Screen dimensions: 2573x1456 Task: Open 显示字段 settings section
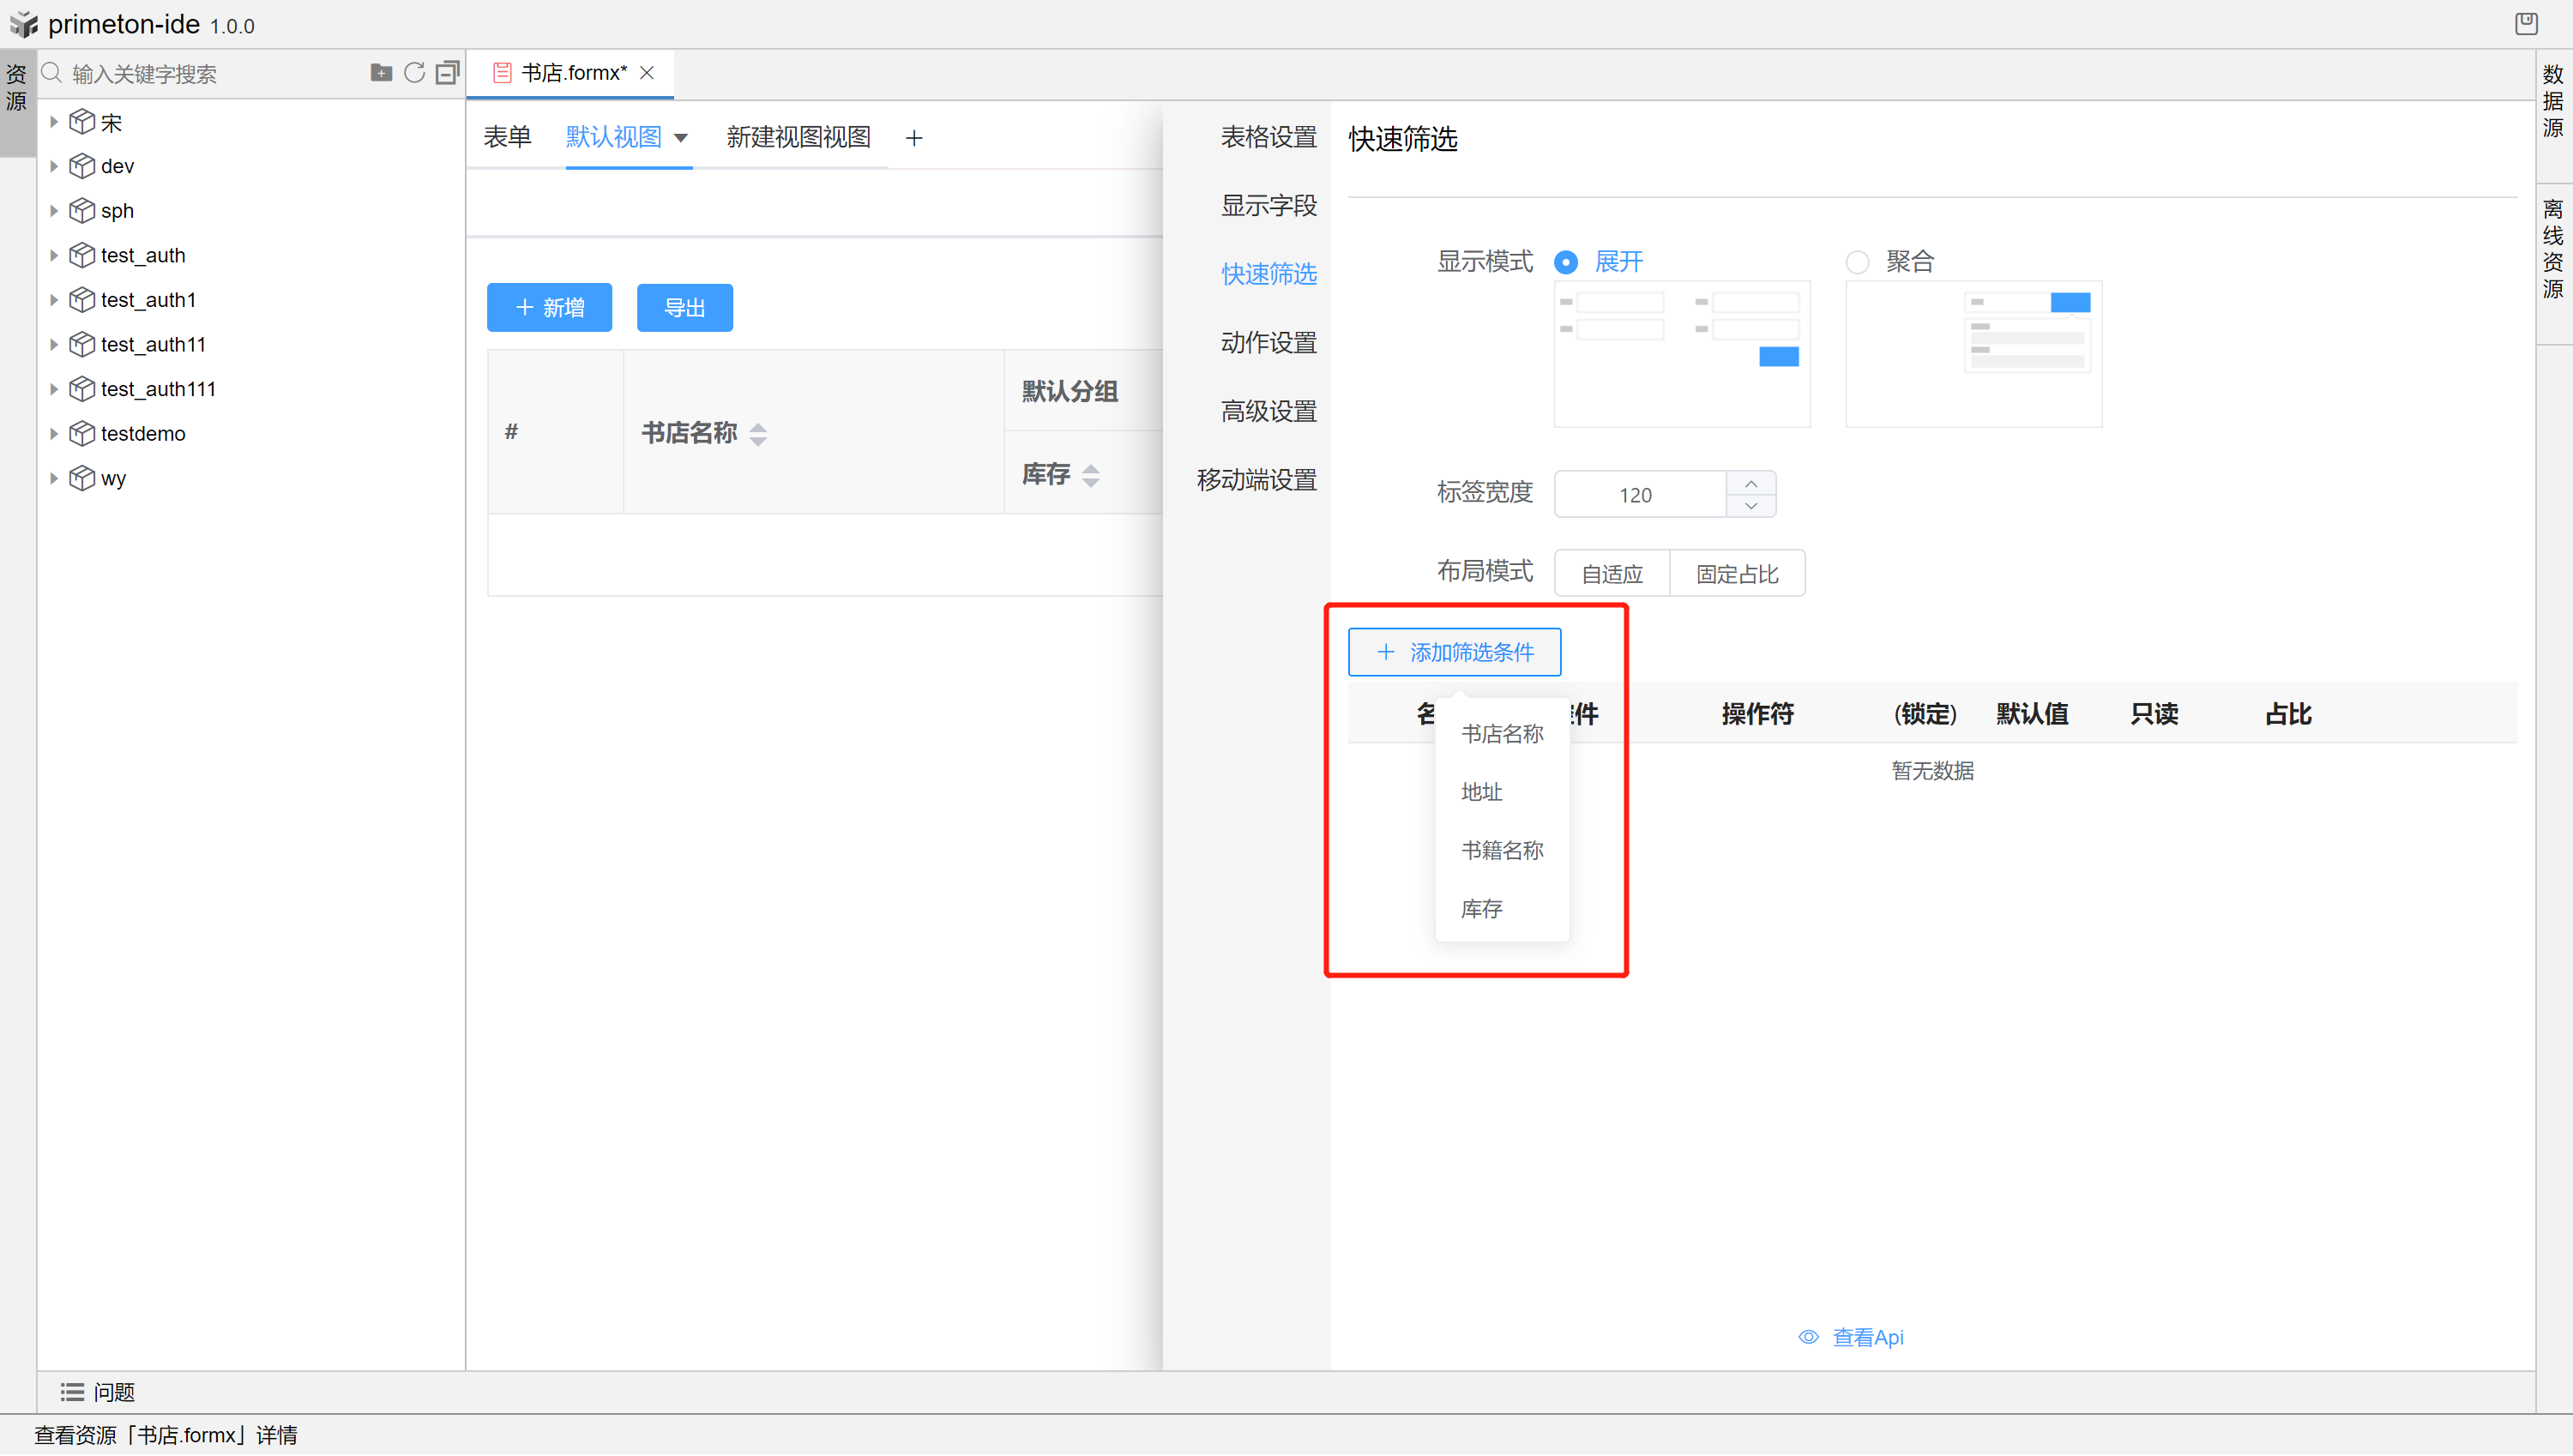[x=1268, y=206]
